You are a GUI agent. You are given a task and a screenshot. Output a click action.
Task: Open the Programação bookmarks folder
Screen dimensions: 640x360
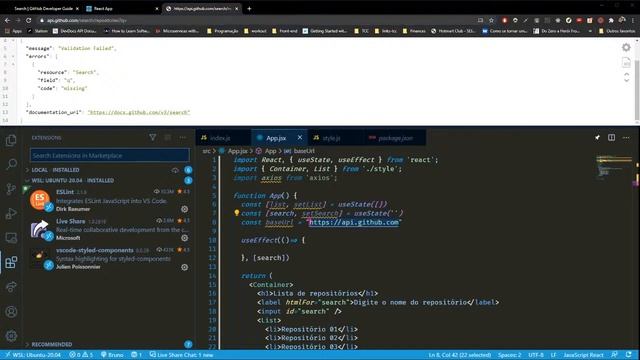click(x=222, y=31)
